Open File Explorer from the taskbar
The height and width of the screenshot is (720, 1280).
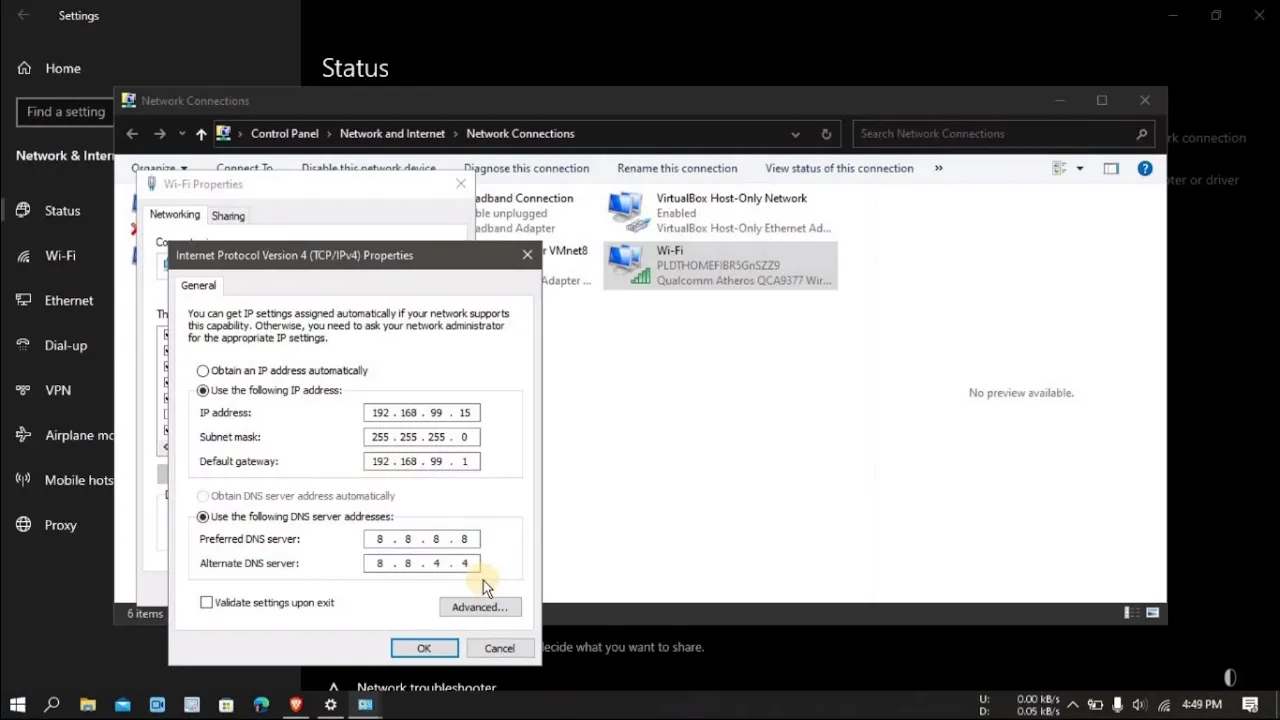pyautogui.click(x=87, y=705)
